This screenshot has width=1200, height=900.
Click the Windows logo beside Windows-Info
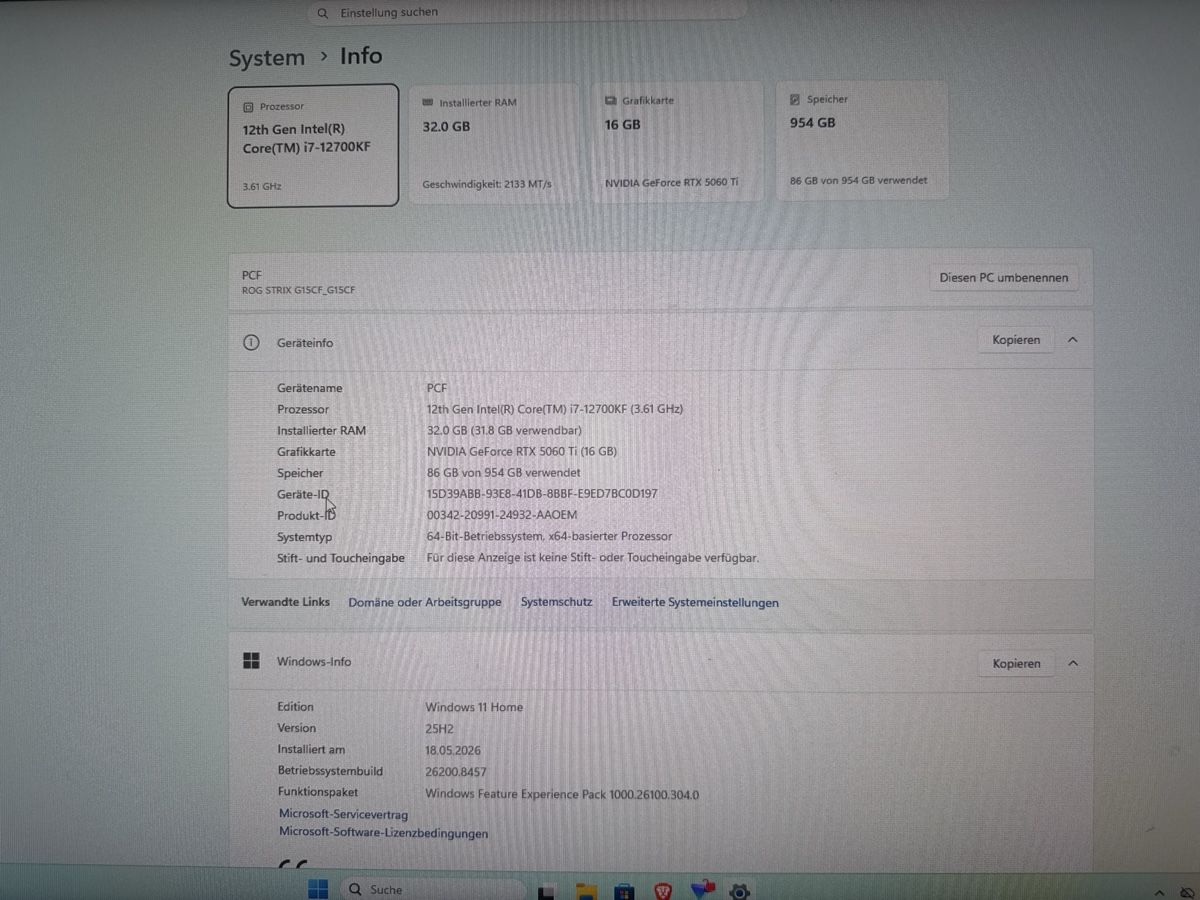(x=251, y=661)
